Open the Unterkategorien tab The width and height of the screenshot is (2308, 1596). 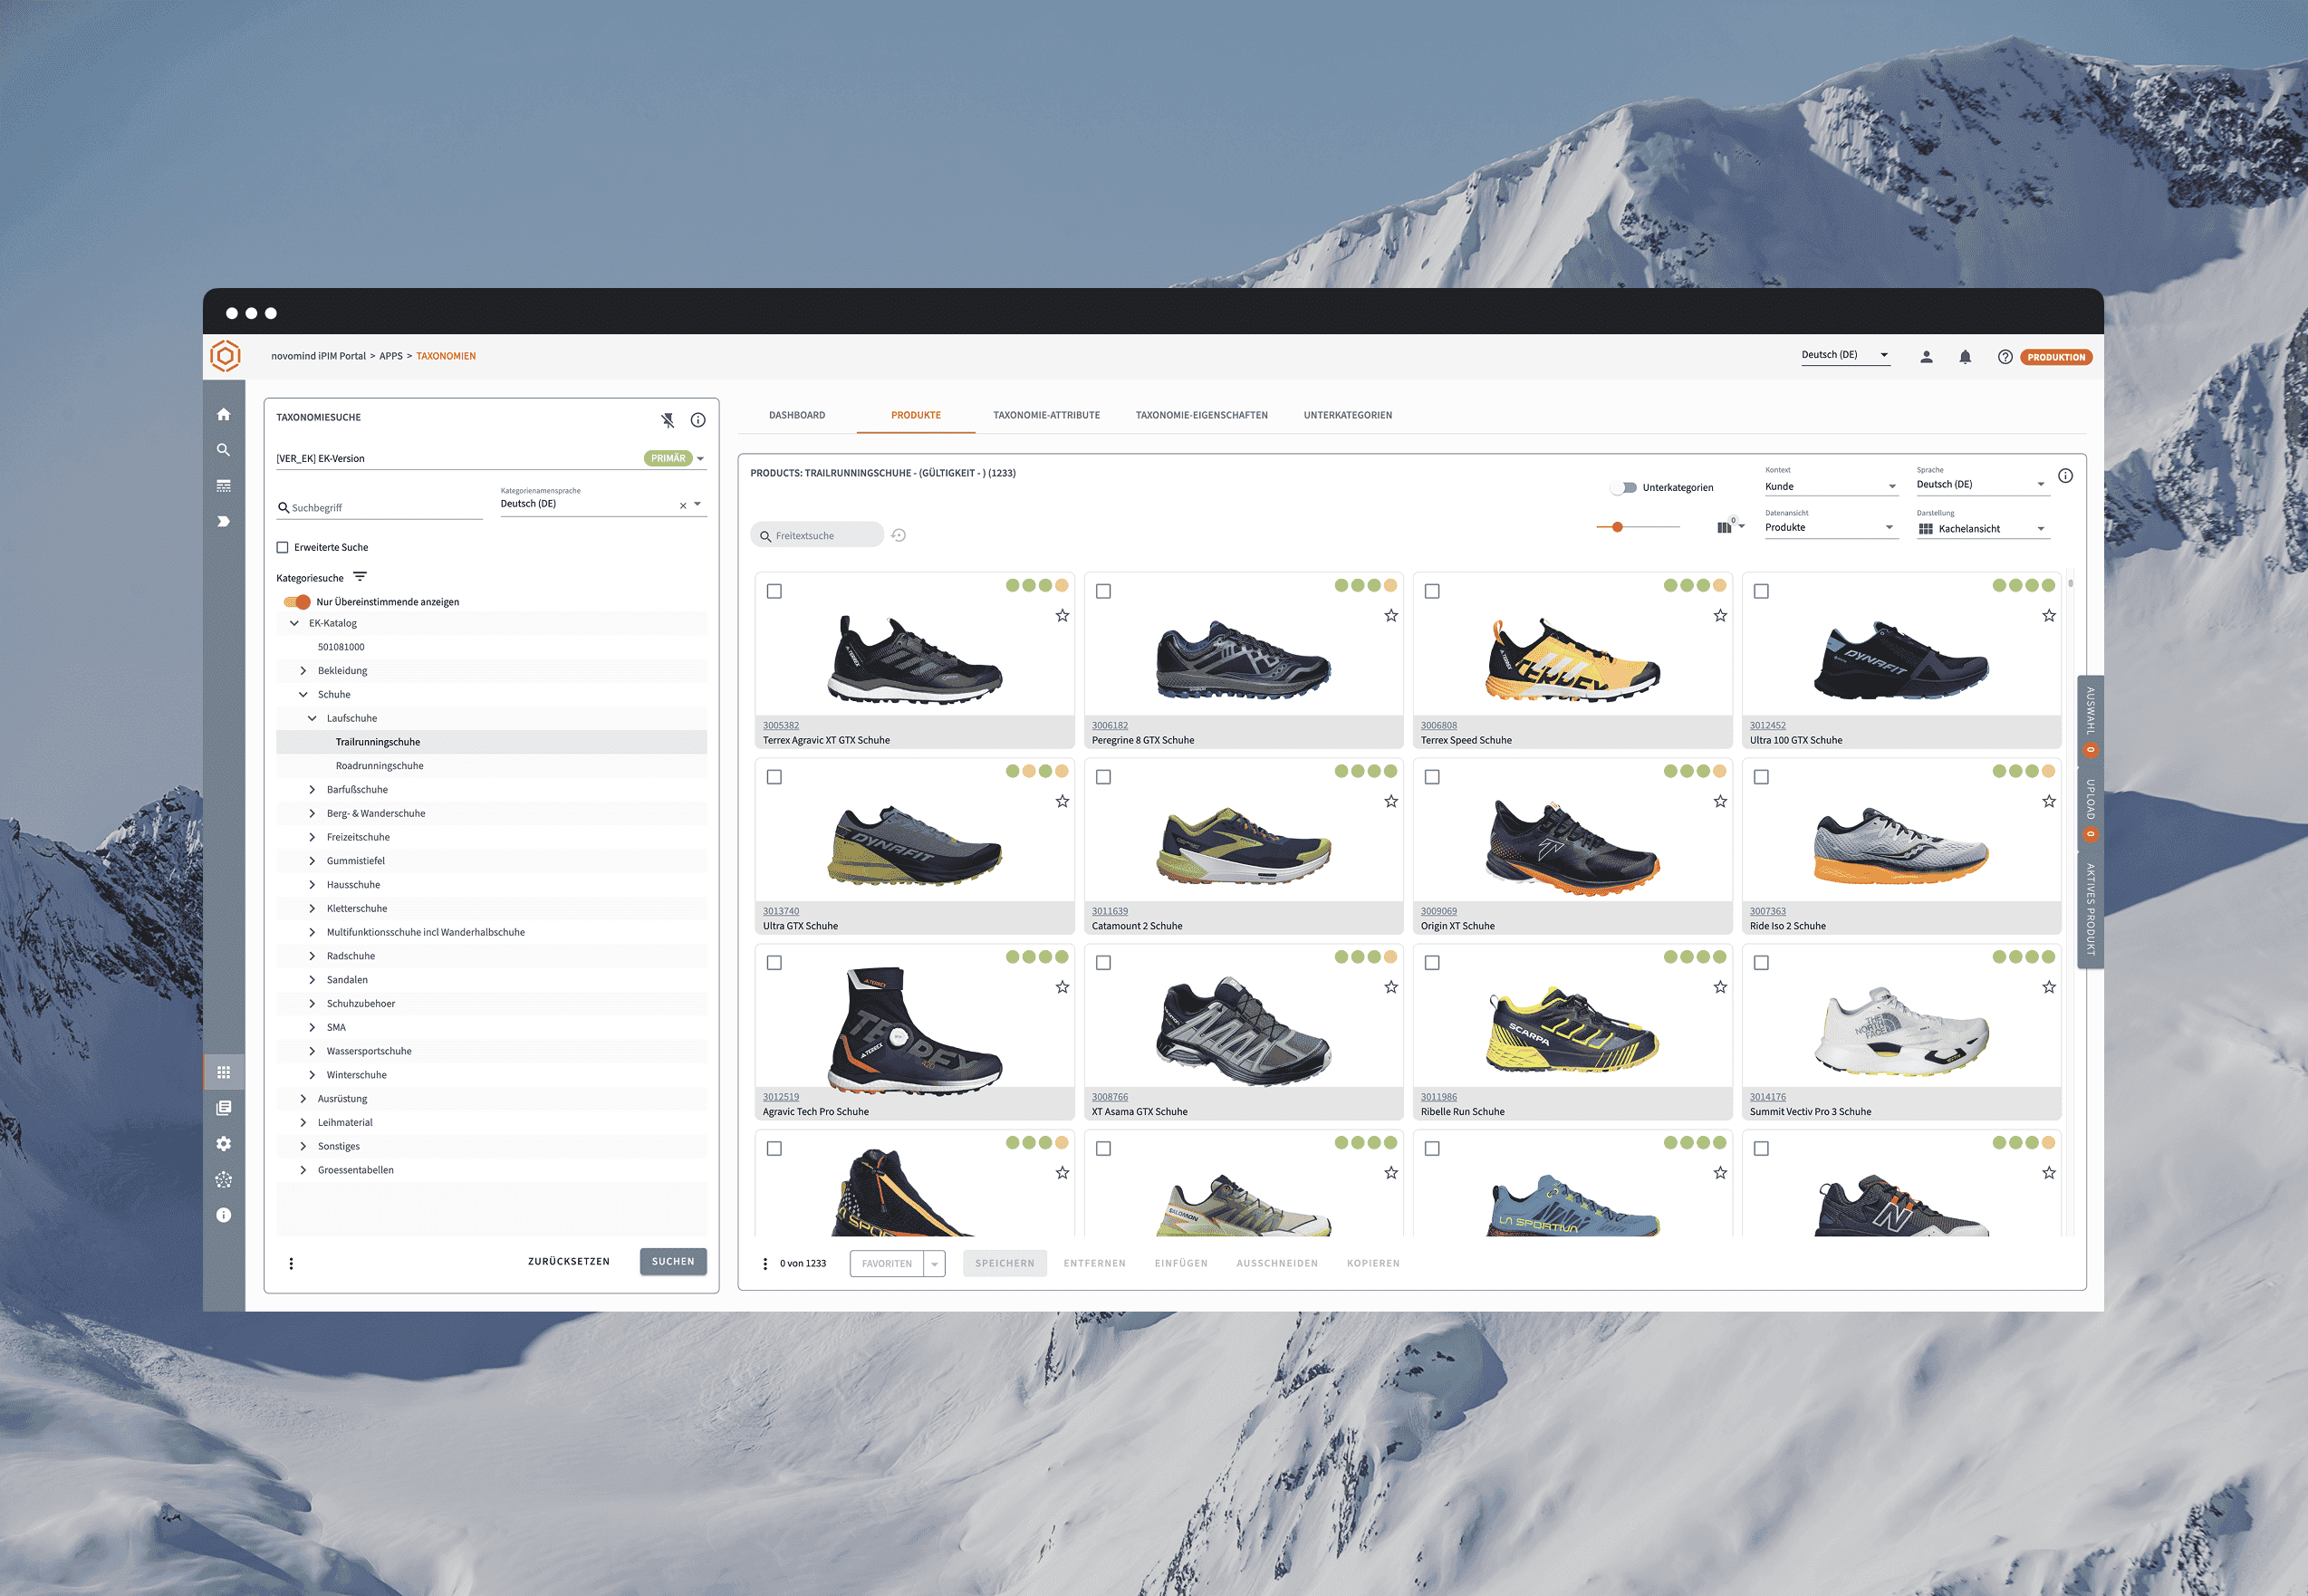point(1347,415)
